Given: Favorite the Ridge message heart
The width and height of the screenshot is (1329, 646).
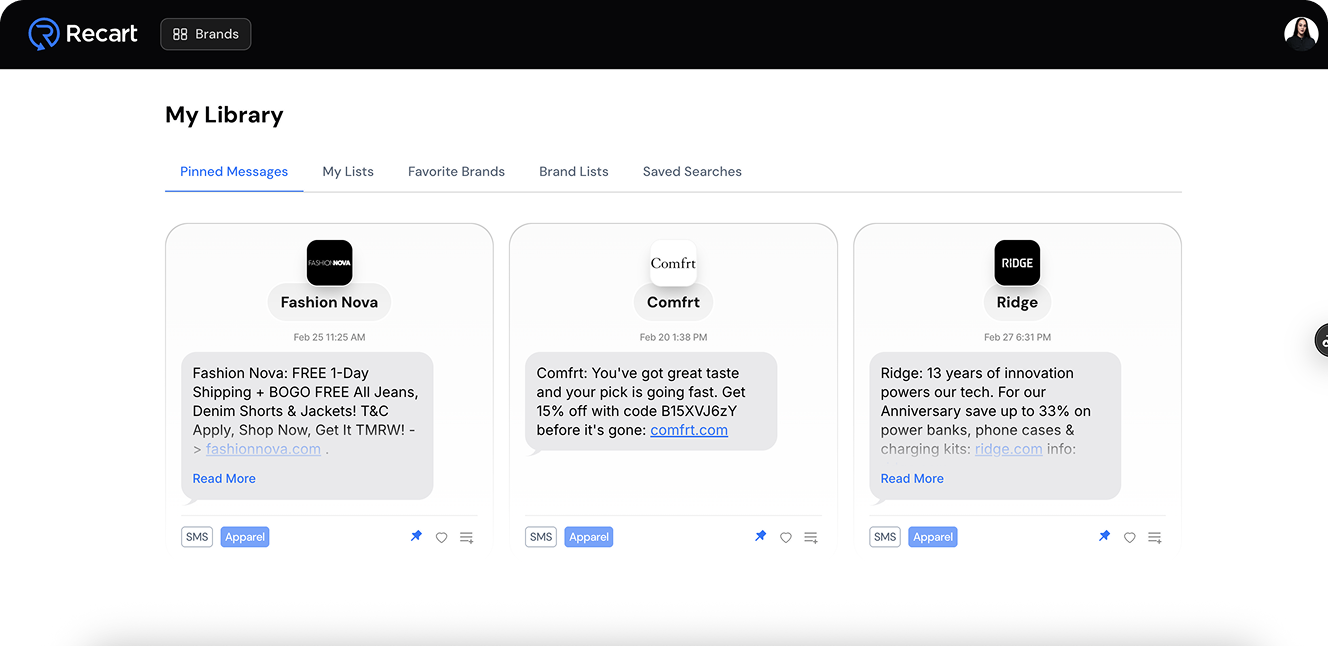Looking at the screenshot, I should pos(1129,538).
